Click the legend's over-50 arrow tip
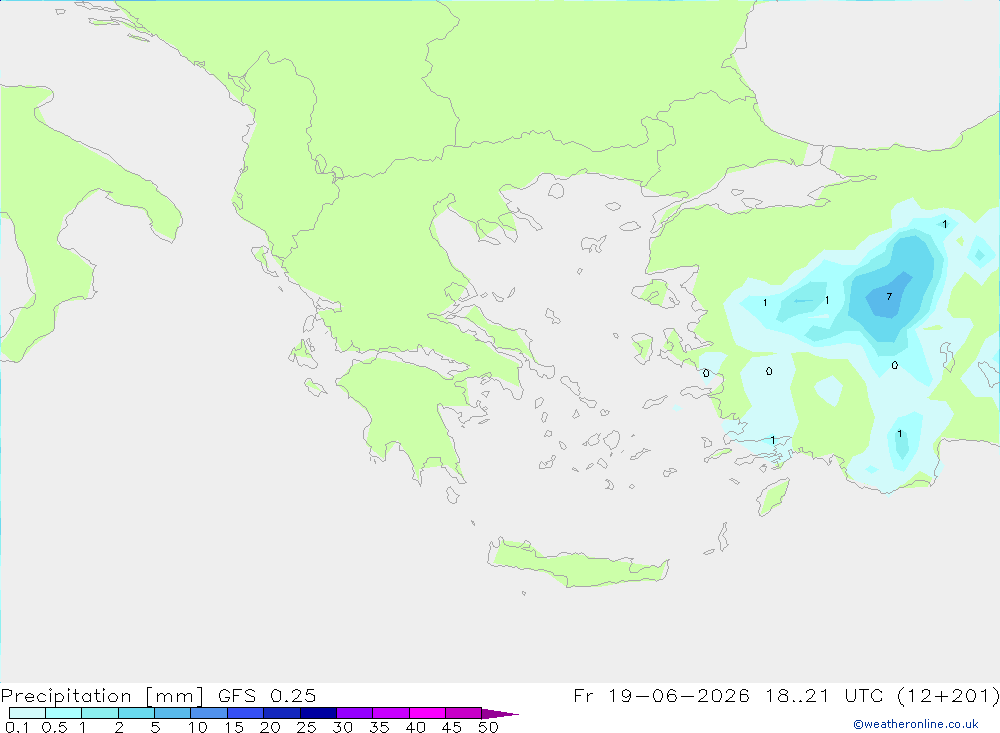Screen dimensions: 1000x733 pos(501,714)
